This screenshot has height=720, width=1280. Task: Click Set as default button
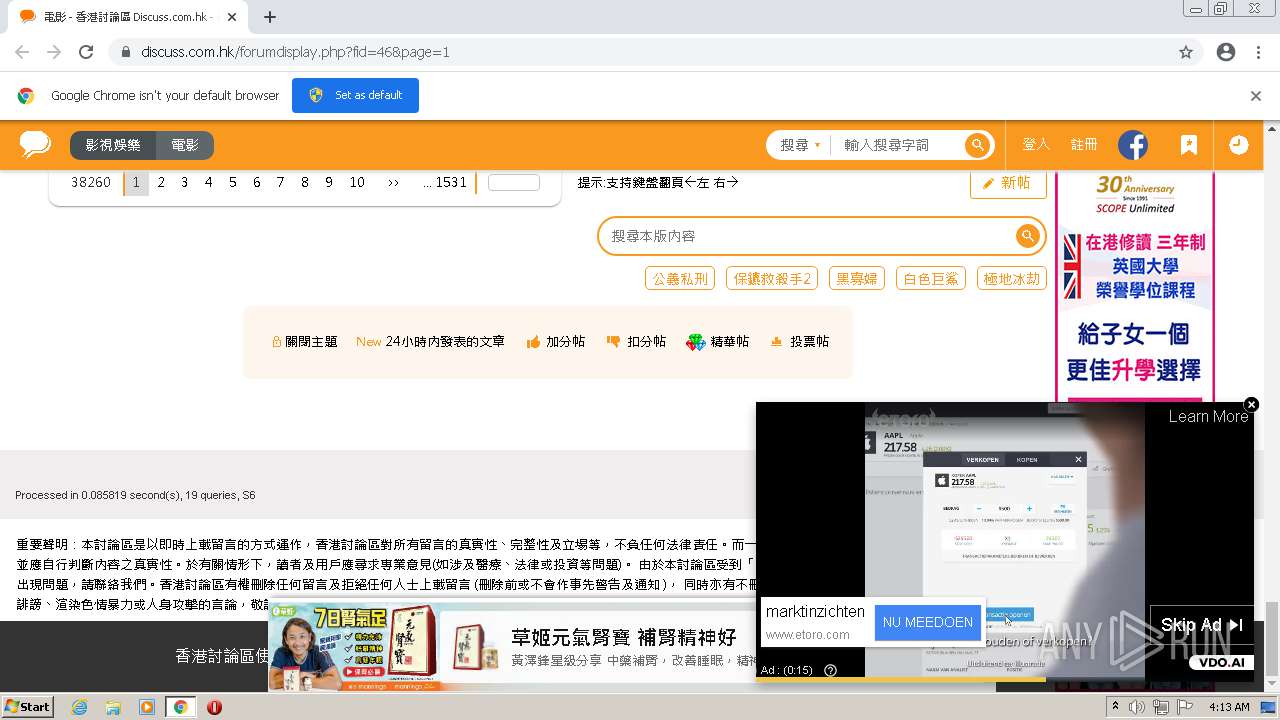pyautogui.click(x=355, y=96)
